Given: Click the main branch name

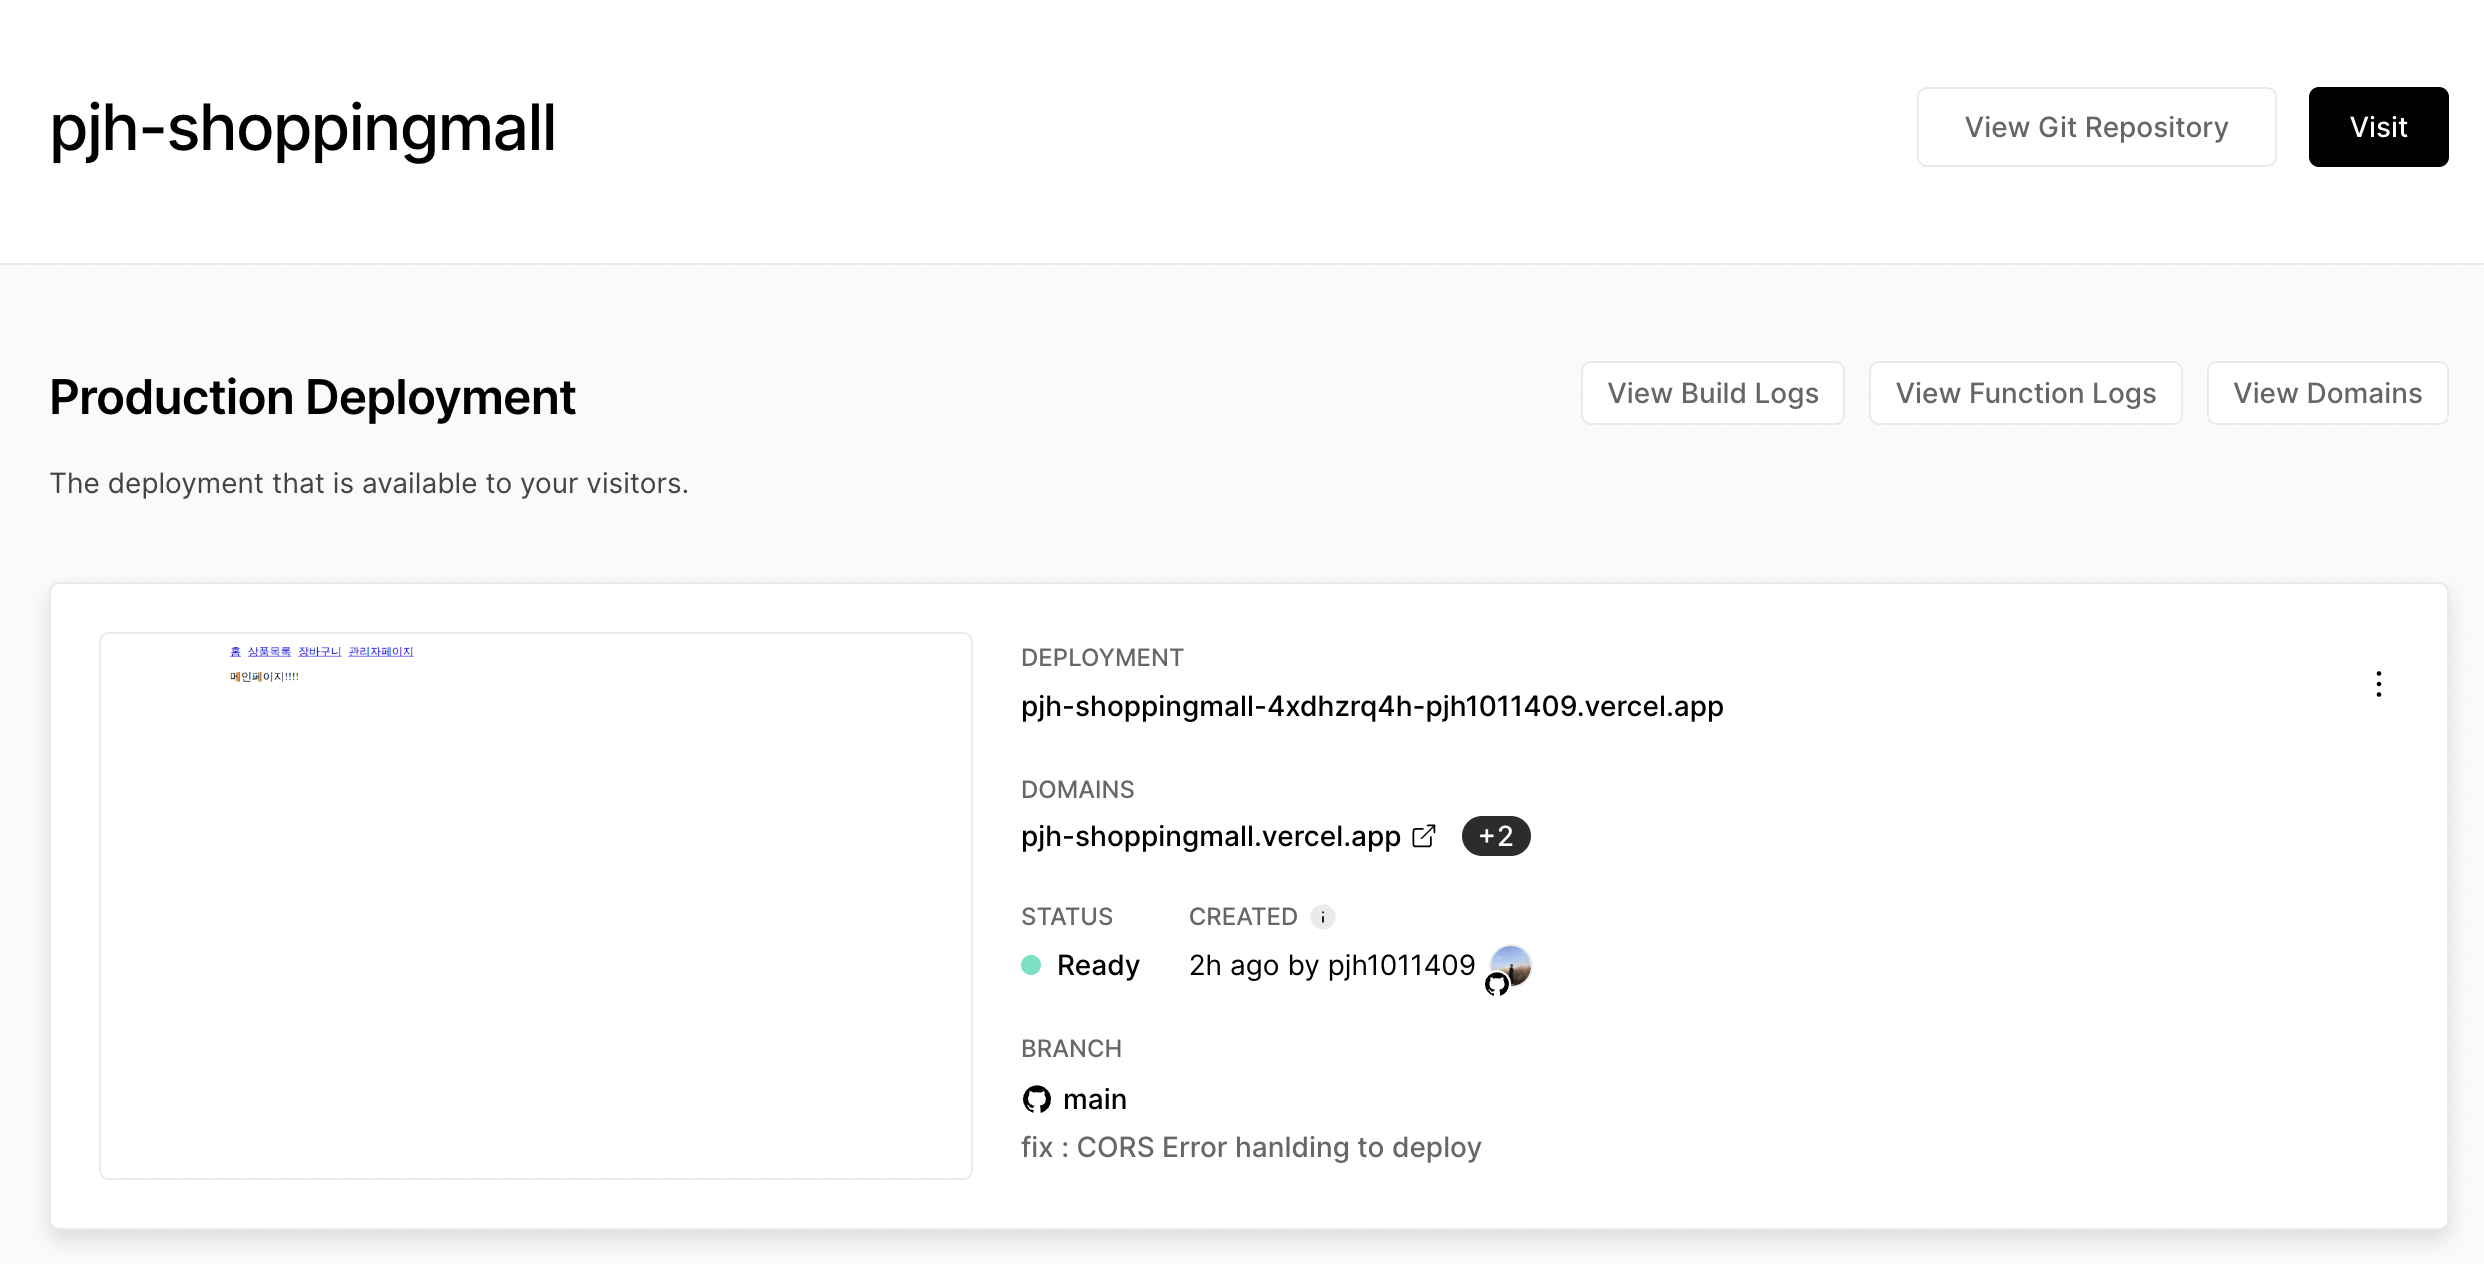Looking at the screenshot, I should [1094, 1099].
